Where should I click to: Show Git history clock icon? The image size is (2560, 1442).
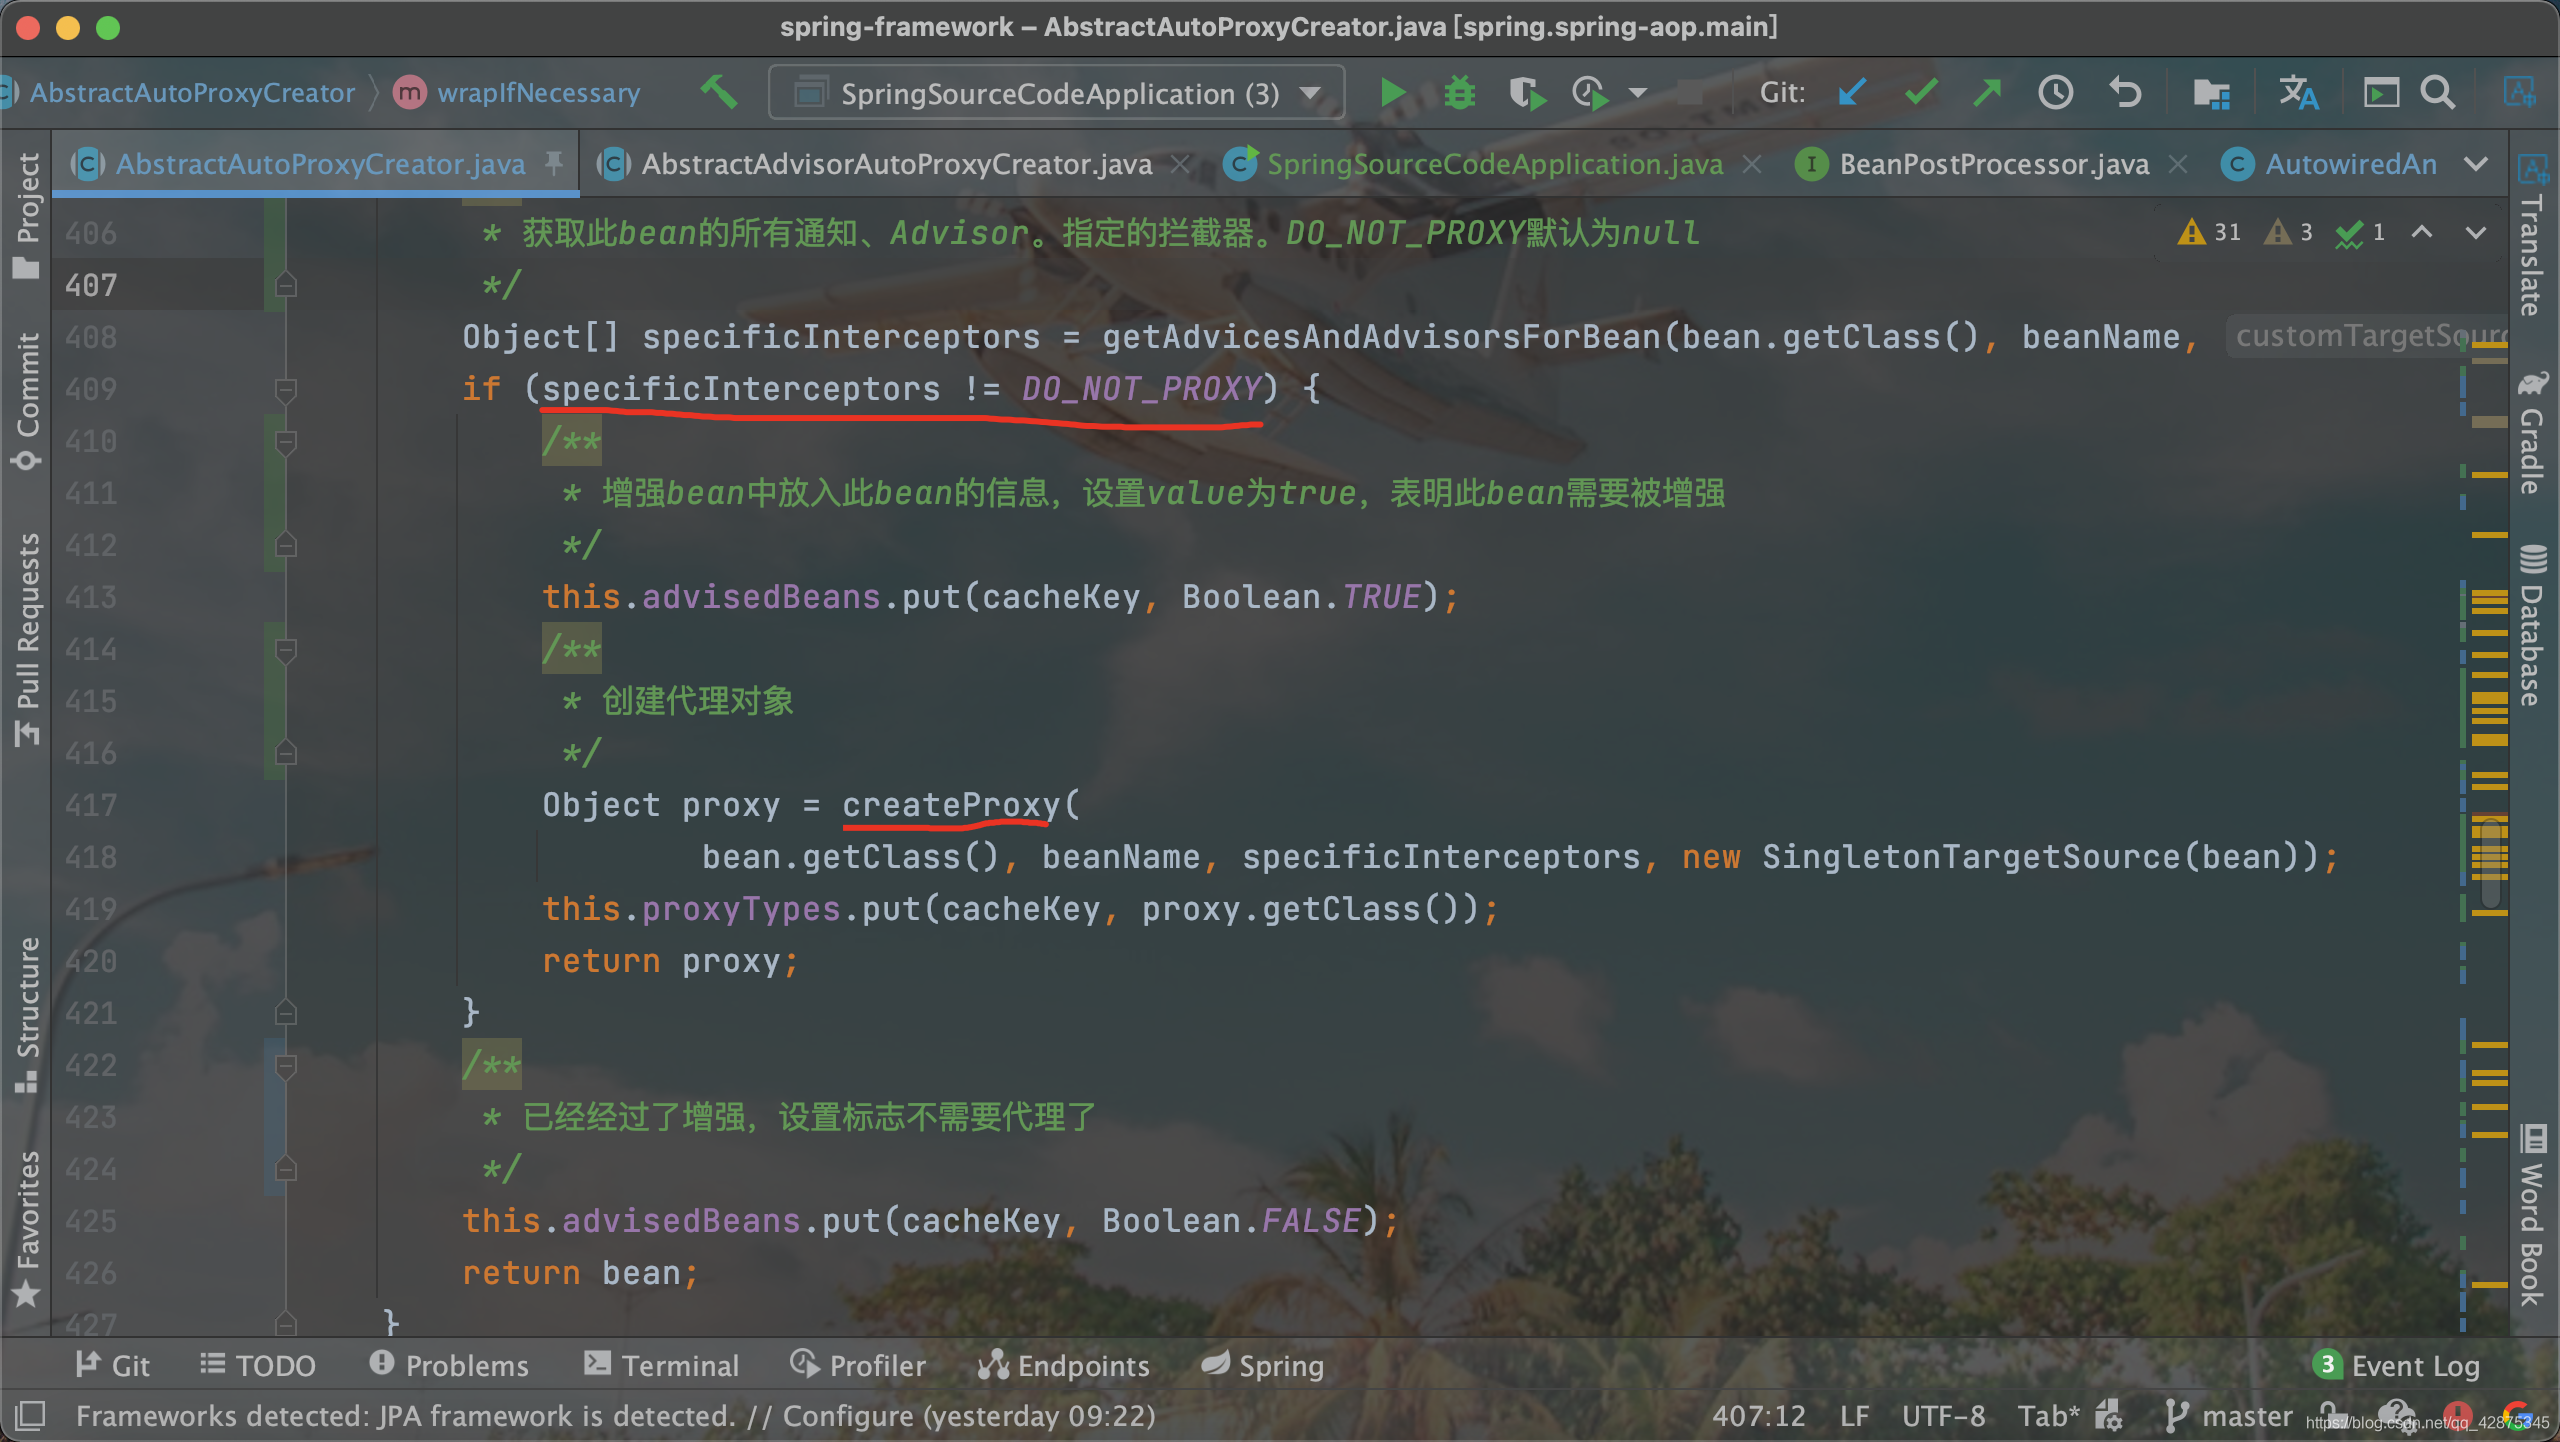coord(2055,93)
